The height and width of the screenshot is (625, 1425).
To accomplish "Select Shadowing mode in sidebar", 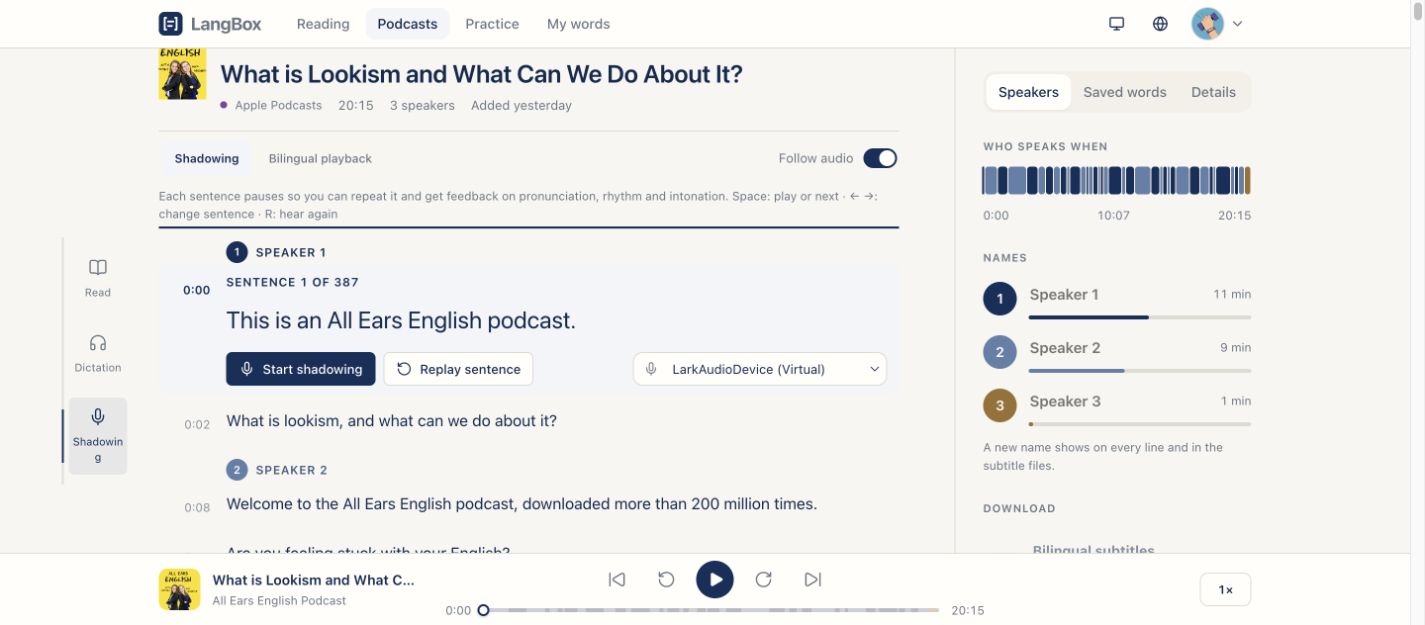I will tap(98, 436).
